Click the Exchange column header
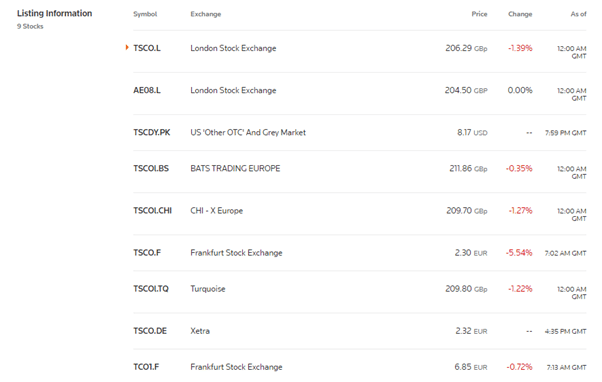Image resolution: width=602 pixels, height=382 pixels. tap(206, 14)
